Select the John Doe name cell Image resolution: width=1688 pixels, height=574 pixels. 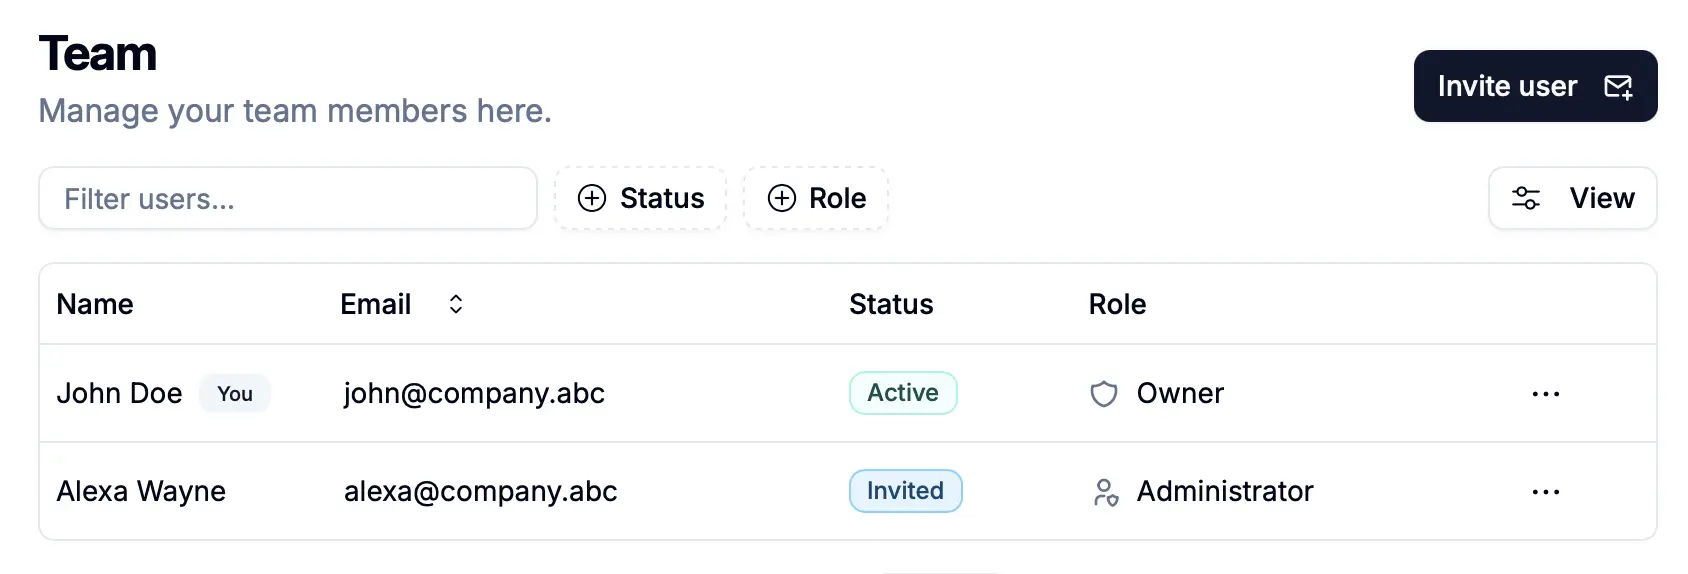119,394
